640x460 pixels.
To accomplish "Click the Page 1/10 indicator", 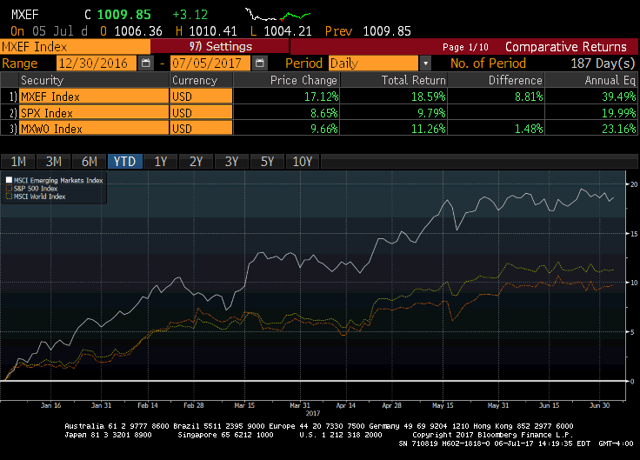I will coord(465,47).
